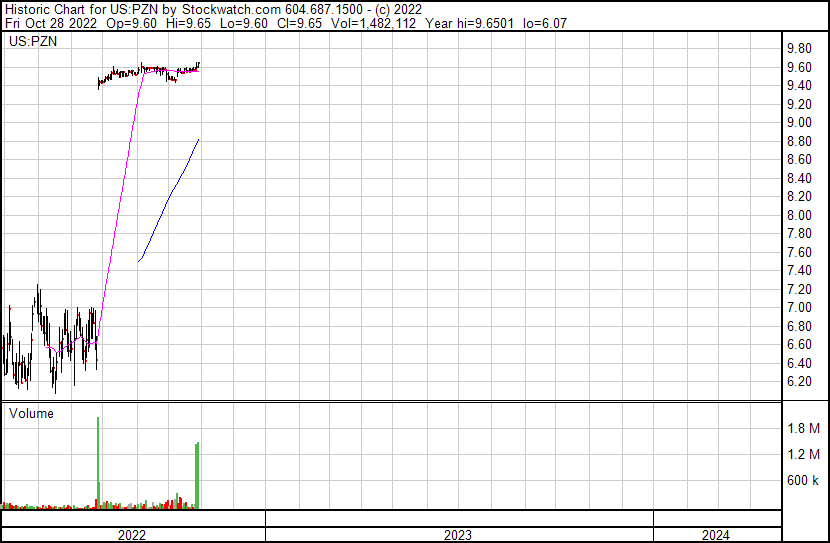Click the US:PZN ticker label in chart

click(x=33, y=41)
